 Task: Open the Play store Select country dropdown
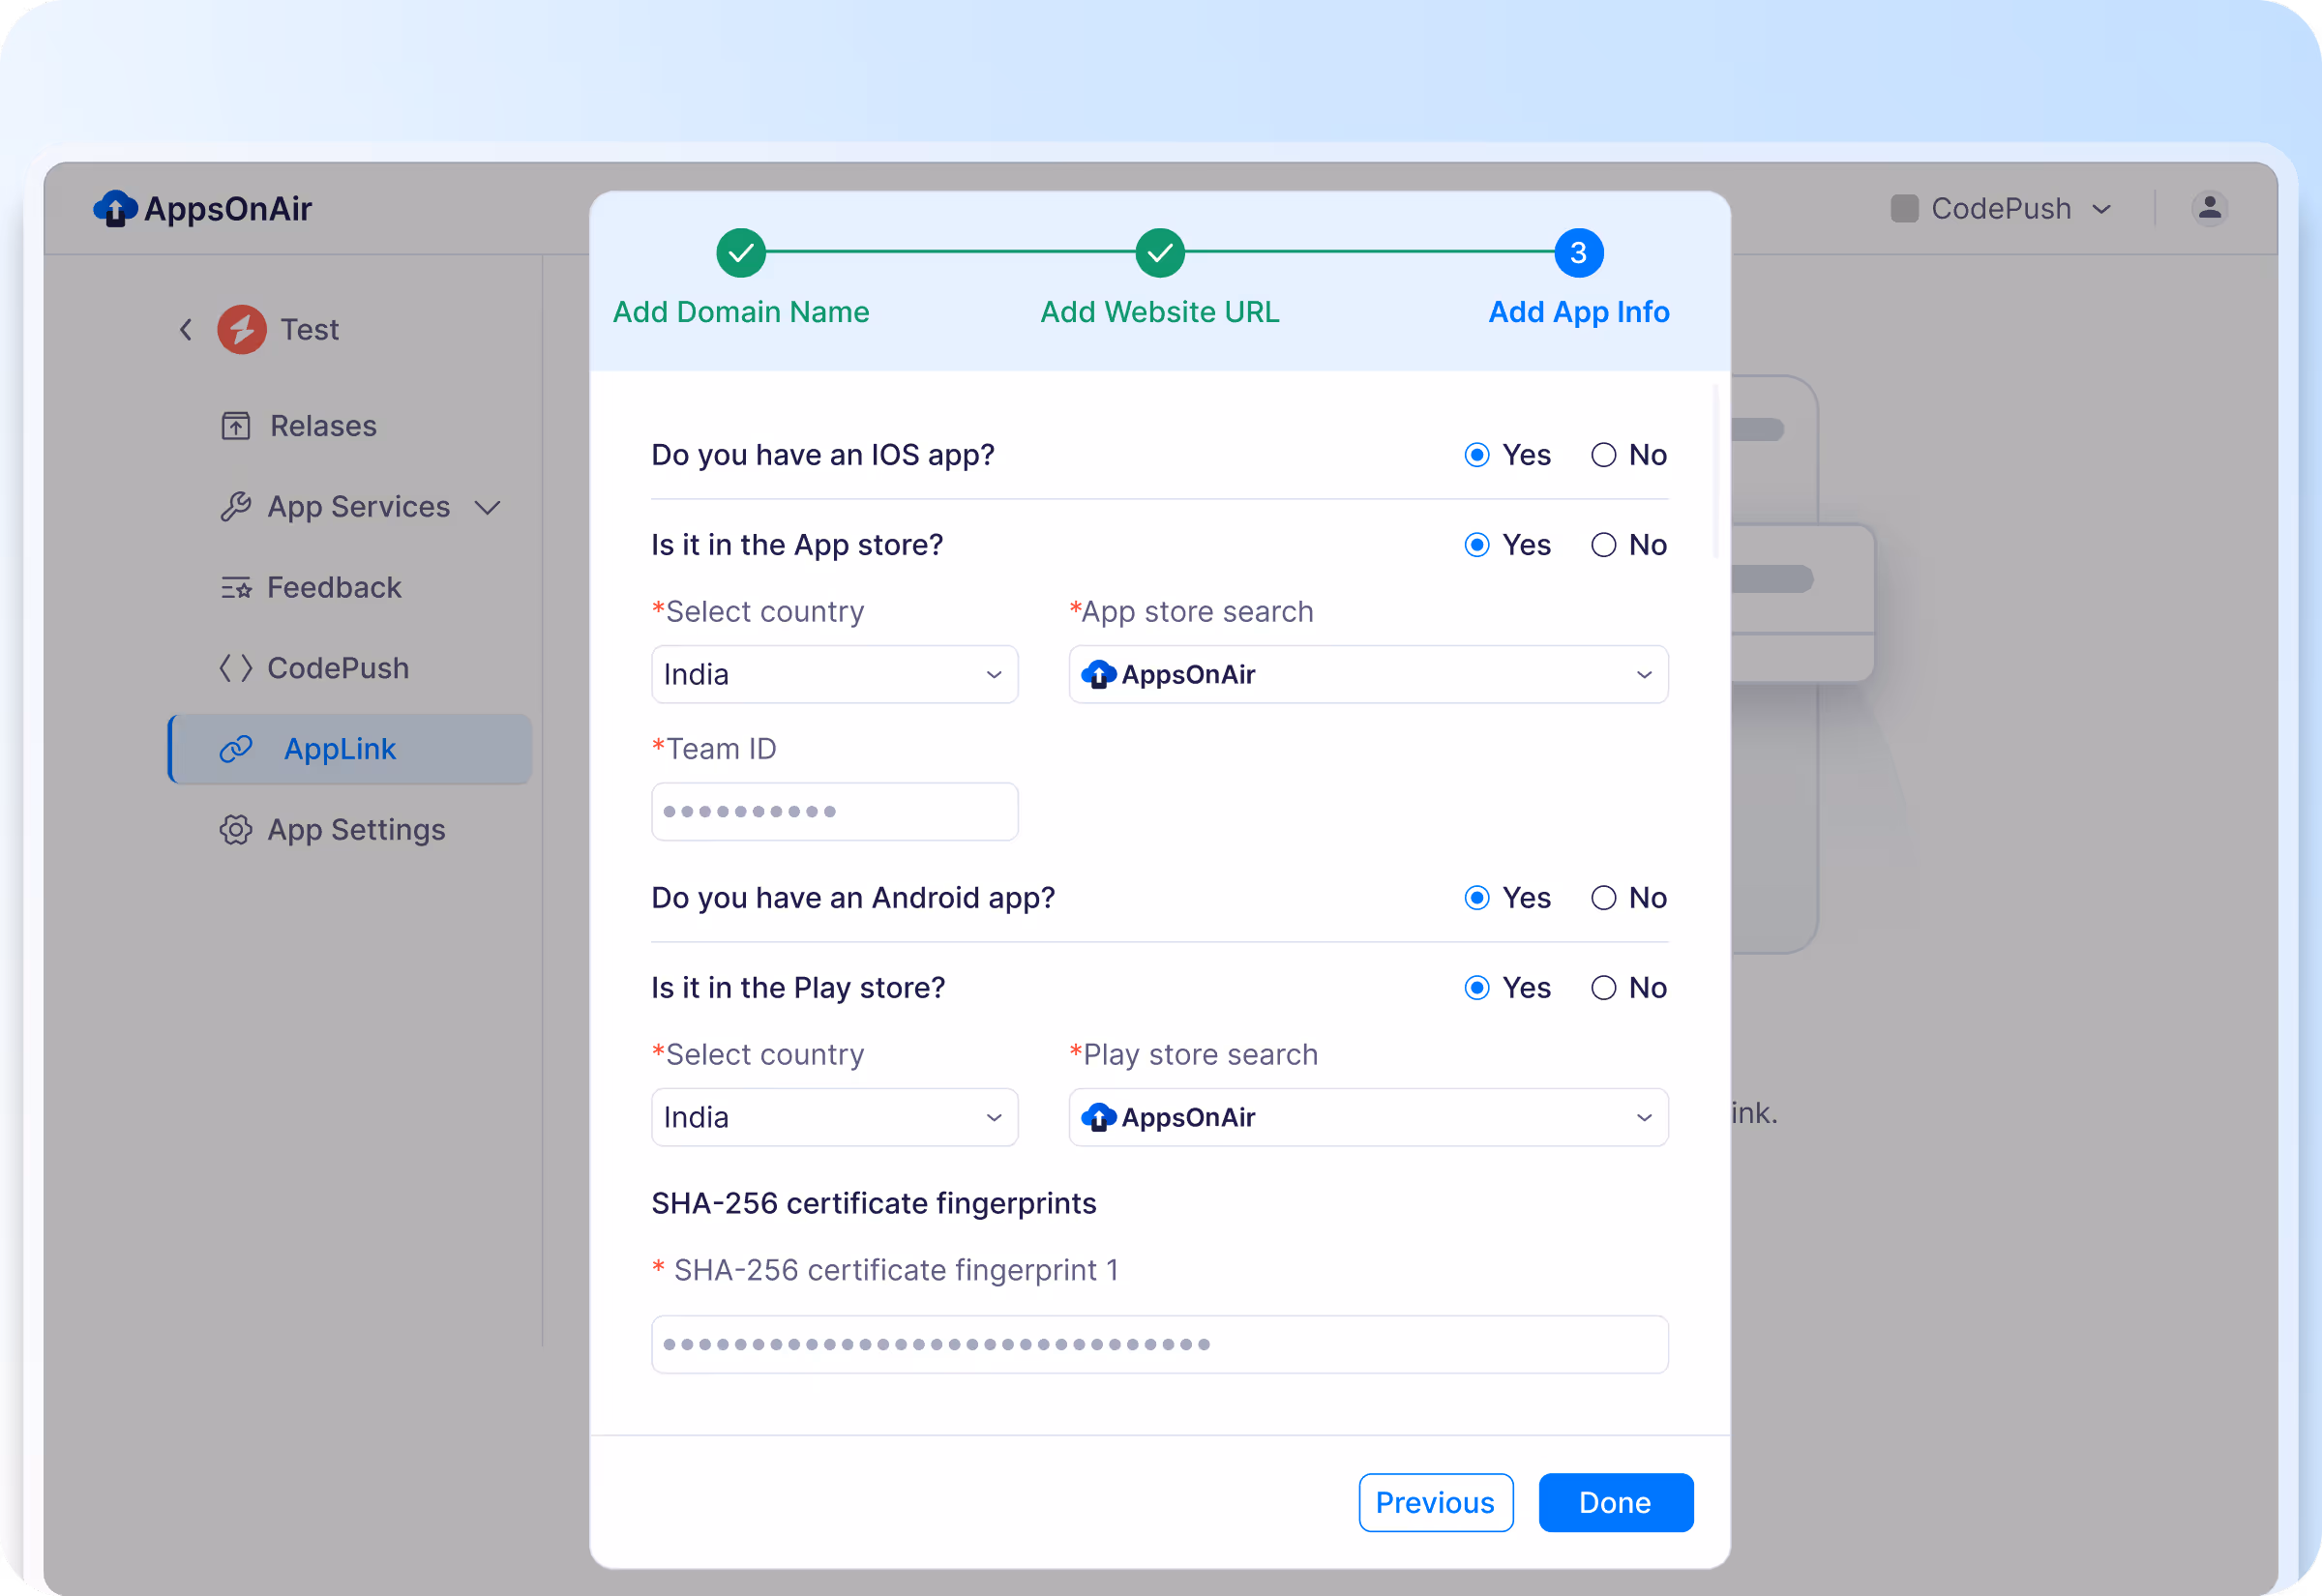(834, 1118)
